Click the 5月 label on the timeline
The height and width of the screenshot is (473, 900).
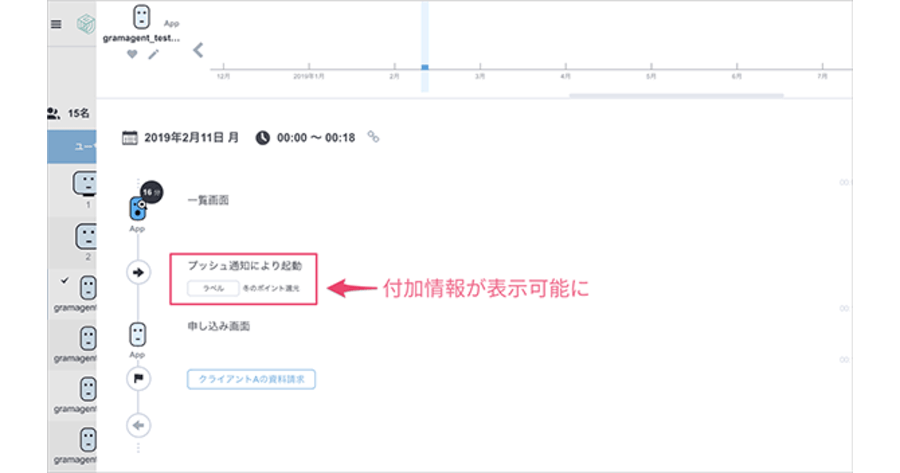pos(651,76)
